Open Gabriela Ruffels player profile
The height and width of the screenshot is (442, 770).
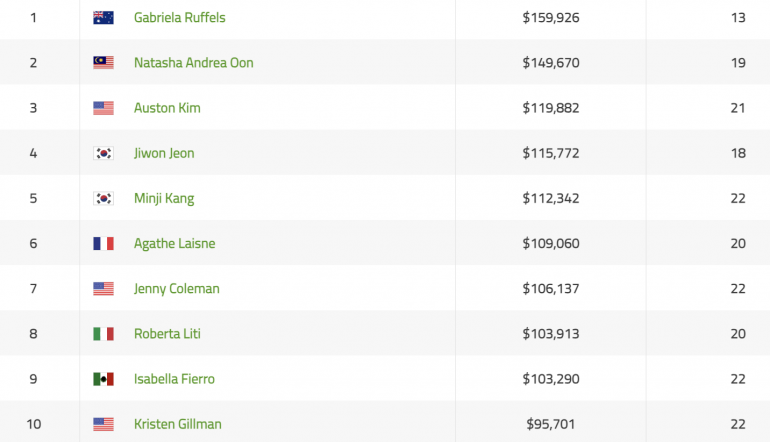tap(180, 18)
